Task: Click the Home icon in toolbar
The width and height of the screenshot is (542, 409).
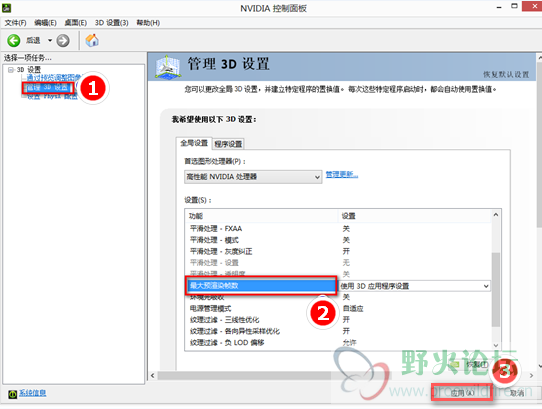Action: [x=92, y=40]
